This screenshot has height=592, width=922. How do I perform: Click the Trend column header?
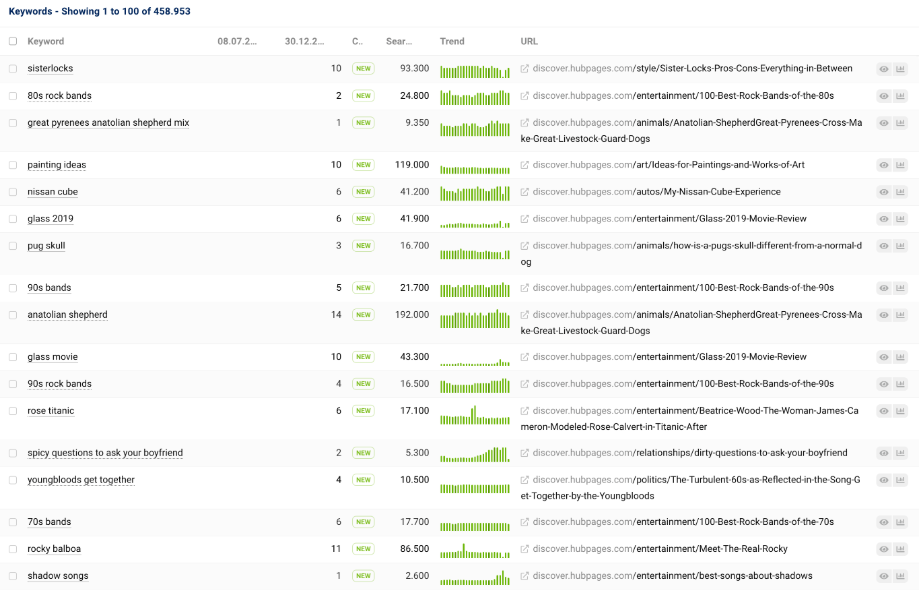click(452, 42)
